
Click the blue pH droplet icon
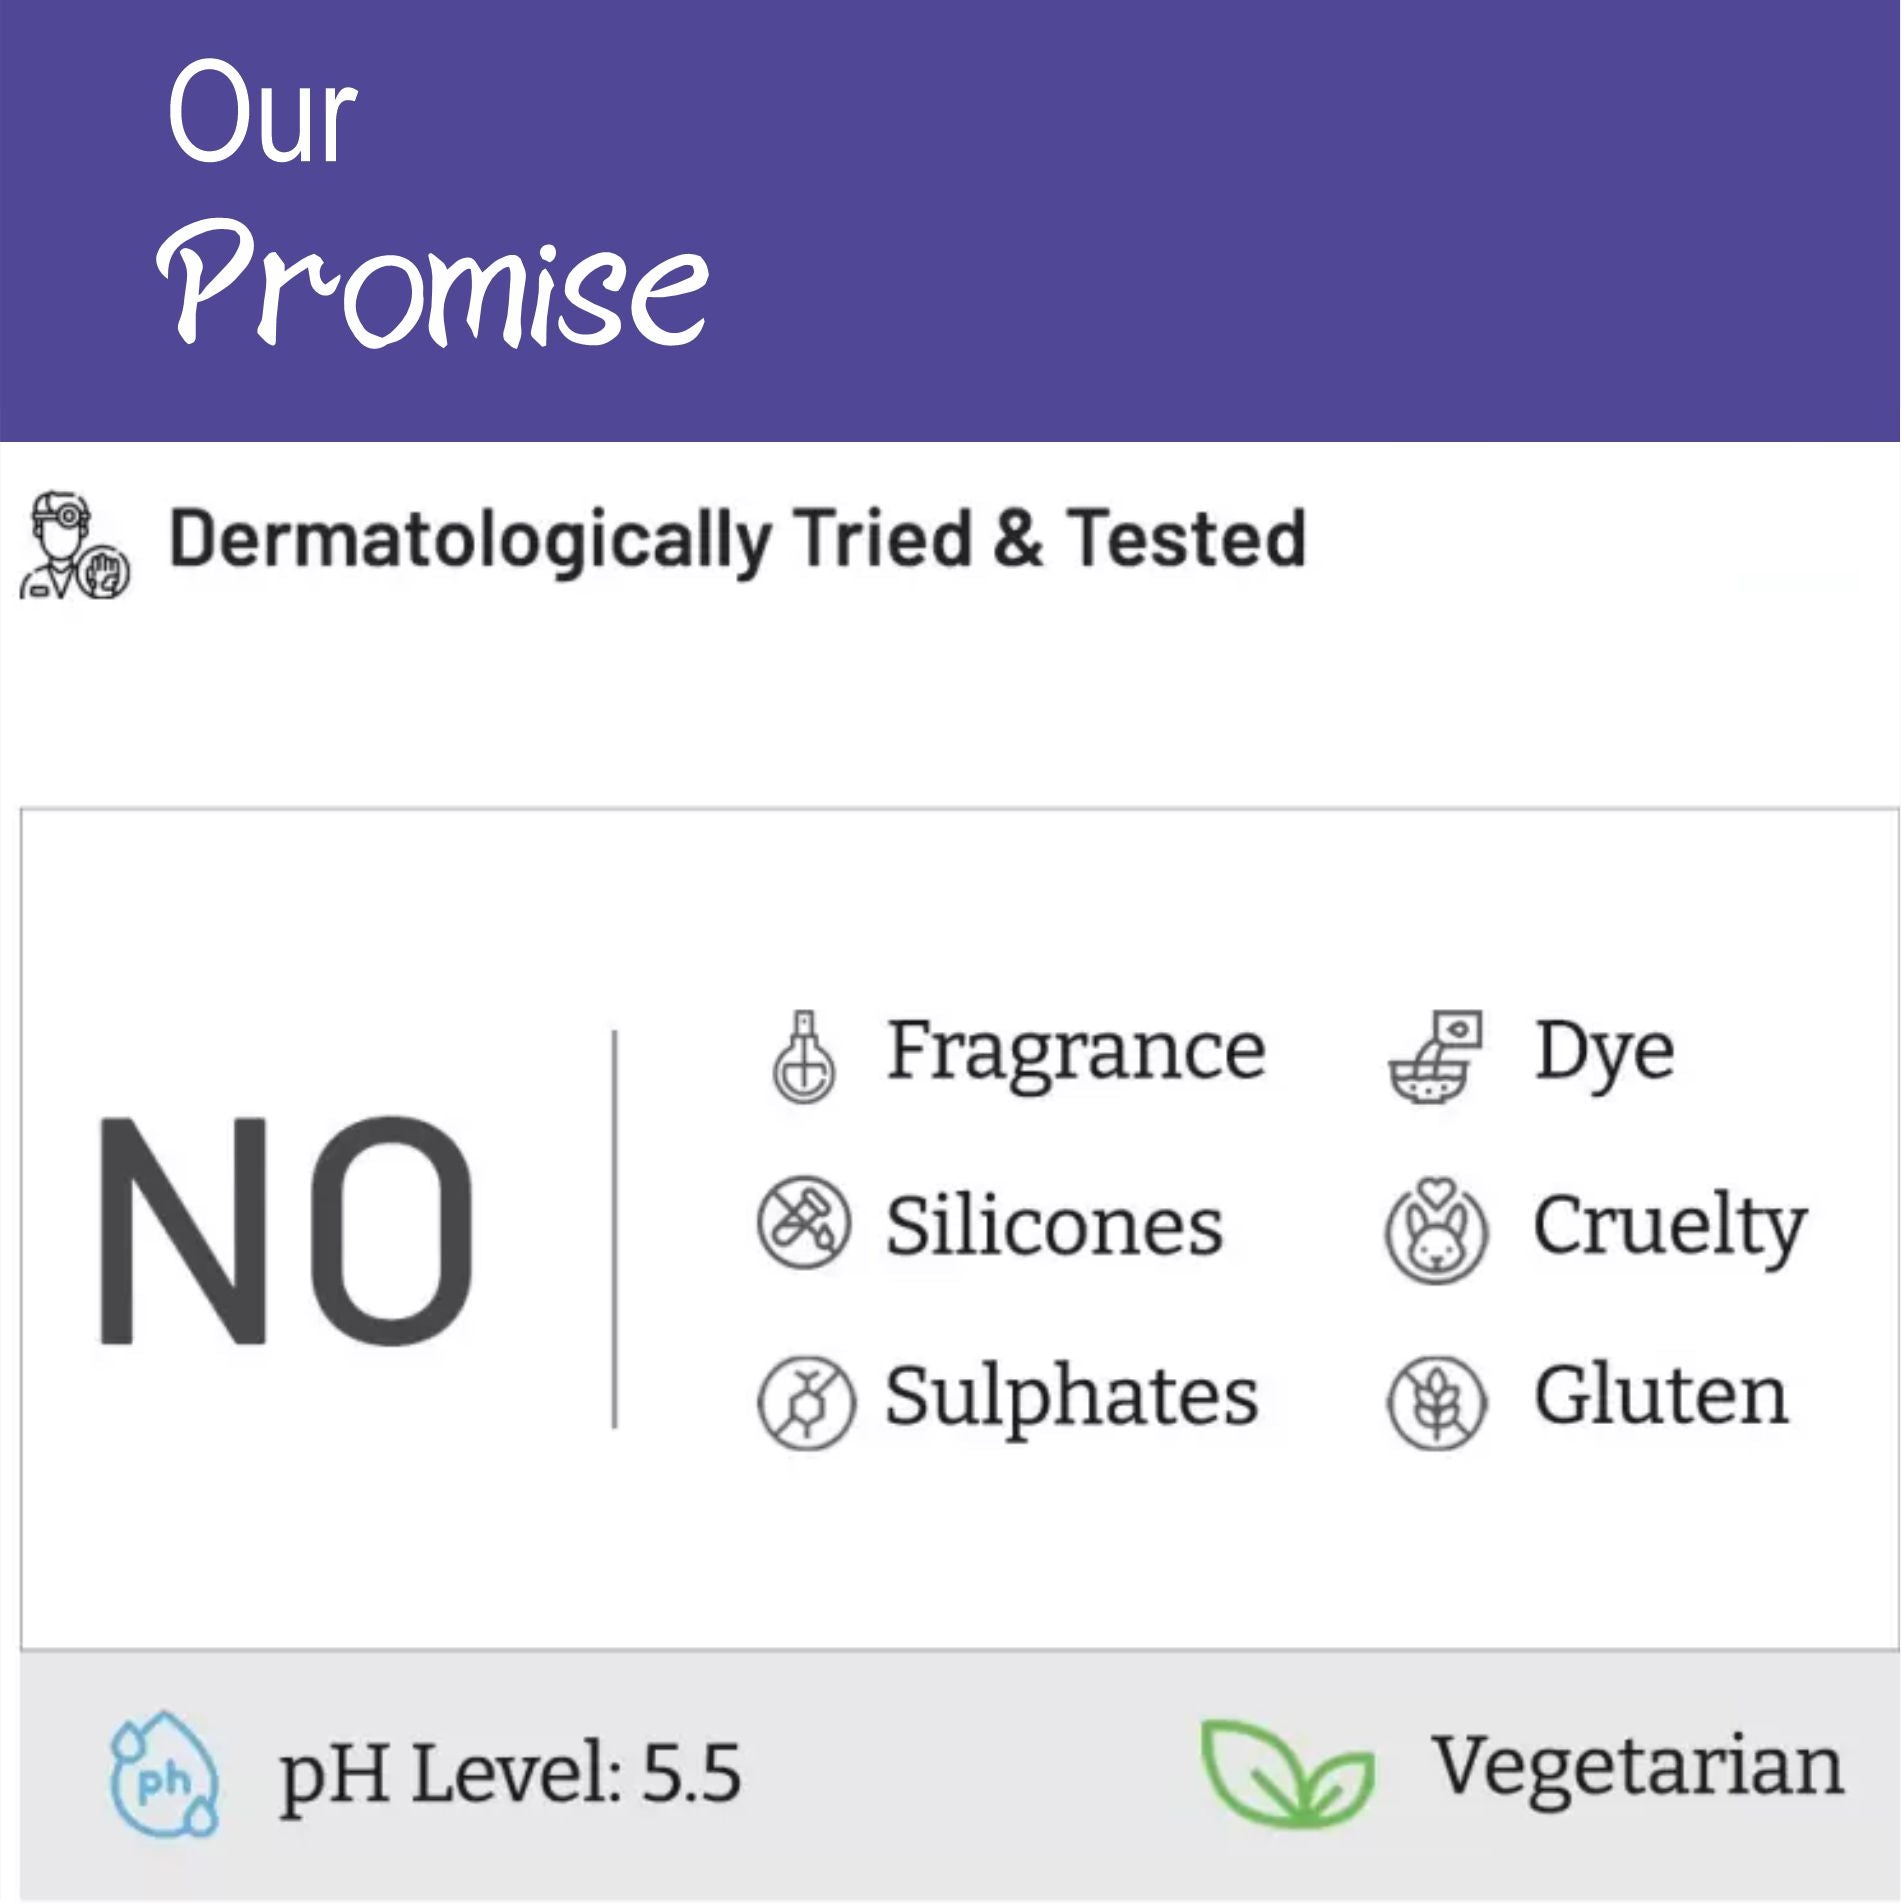click(x=163, y=1776)
